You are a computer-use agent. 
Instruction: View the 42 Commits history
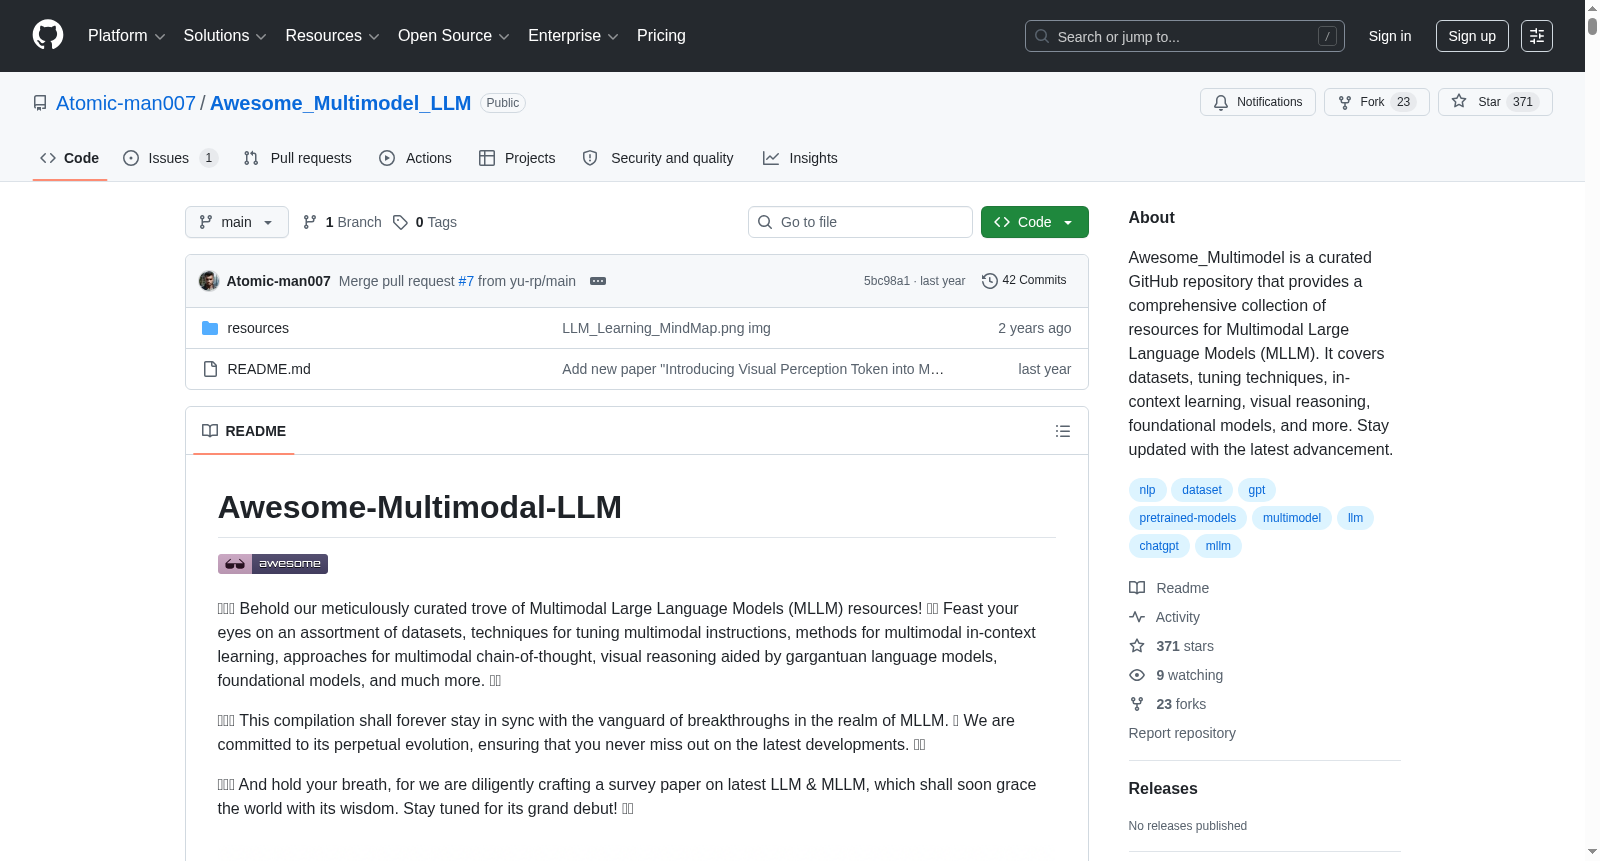click(x=1024, y=281)
